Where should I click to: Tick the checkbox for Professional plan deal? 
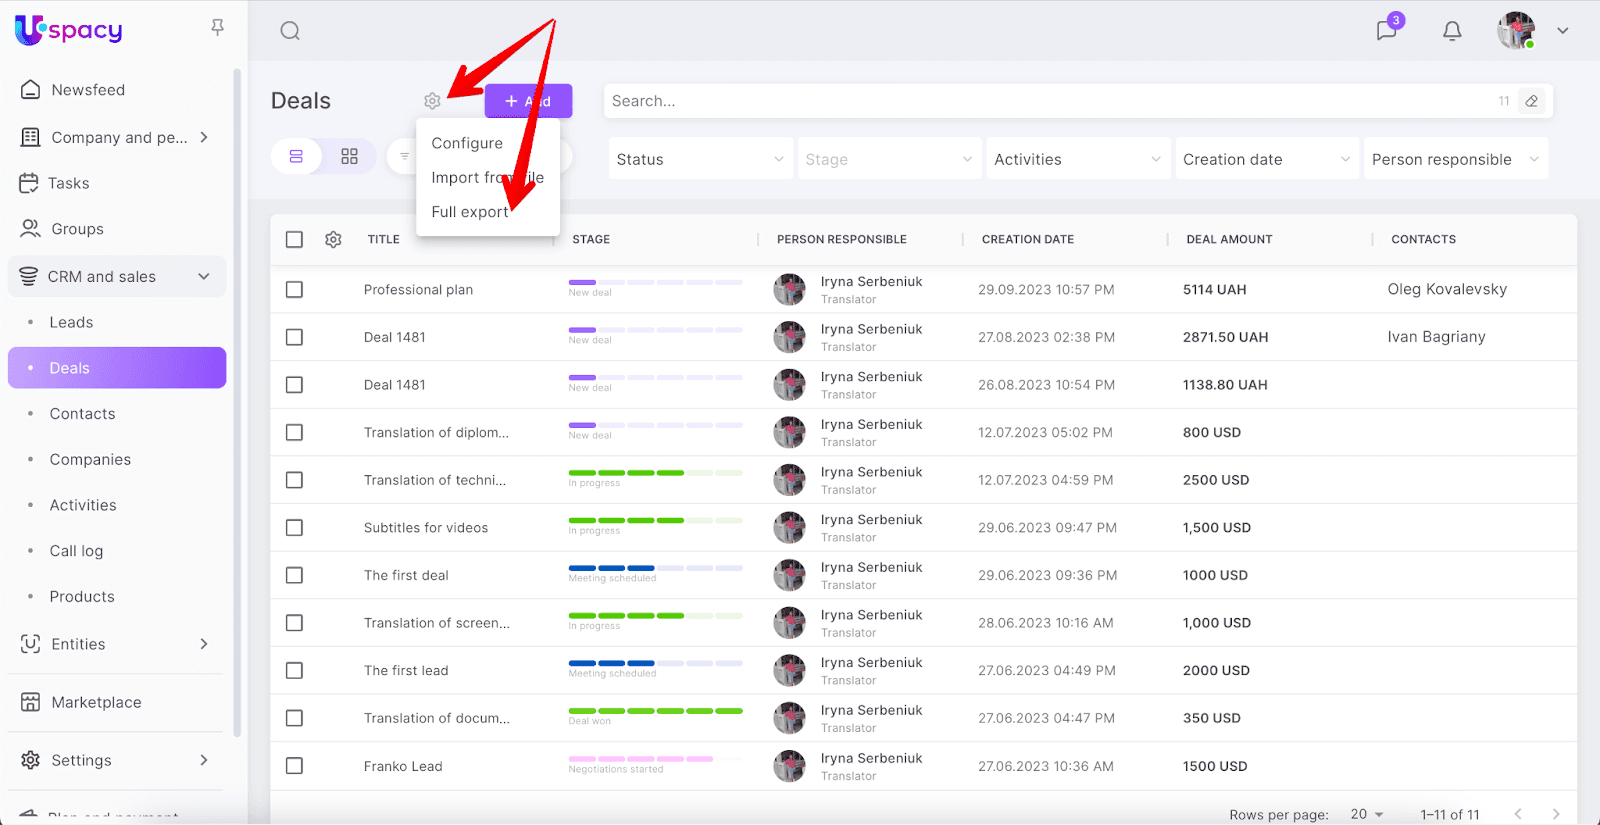[x=294, y=290]
